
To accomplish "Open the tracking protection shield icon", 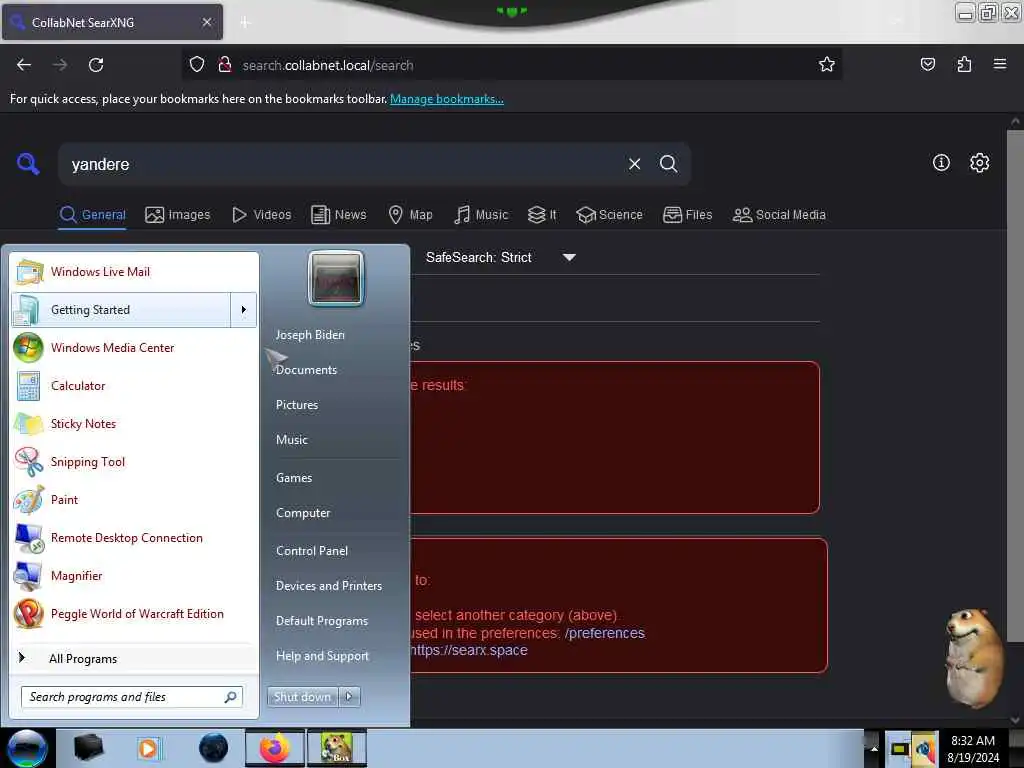I will pyautogui.click(x=197, y=65).
